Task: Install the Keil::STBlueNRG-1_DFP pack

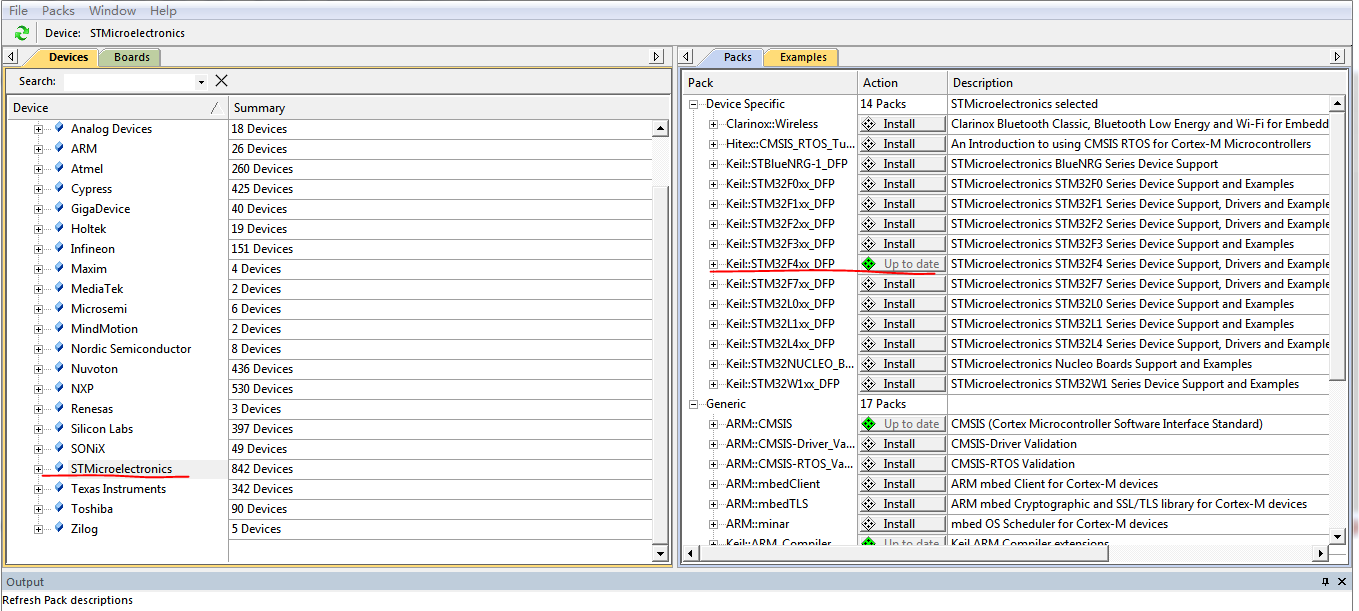Action: coord(901,164)
